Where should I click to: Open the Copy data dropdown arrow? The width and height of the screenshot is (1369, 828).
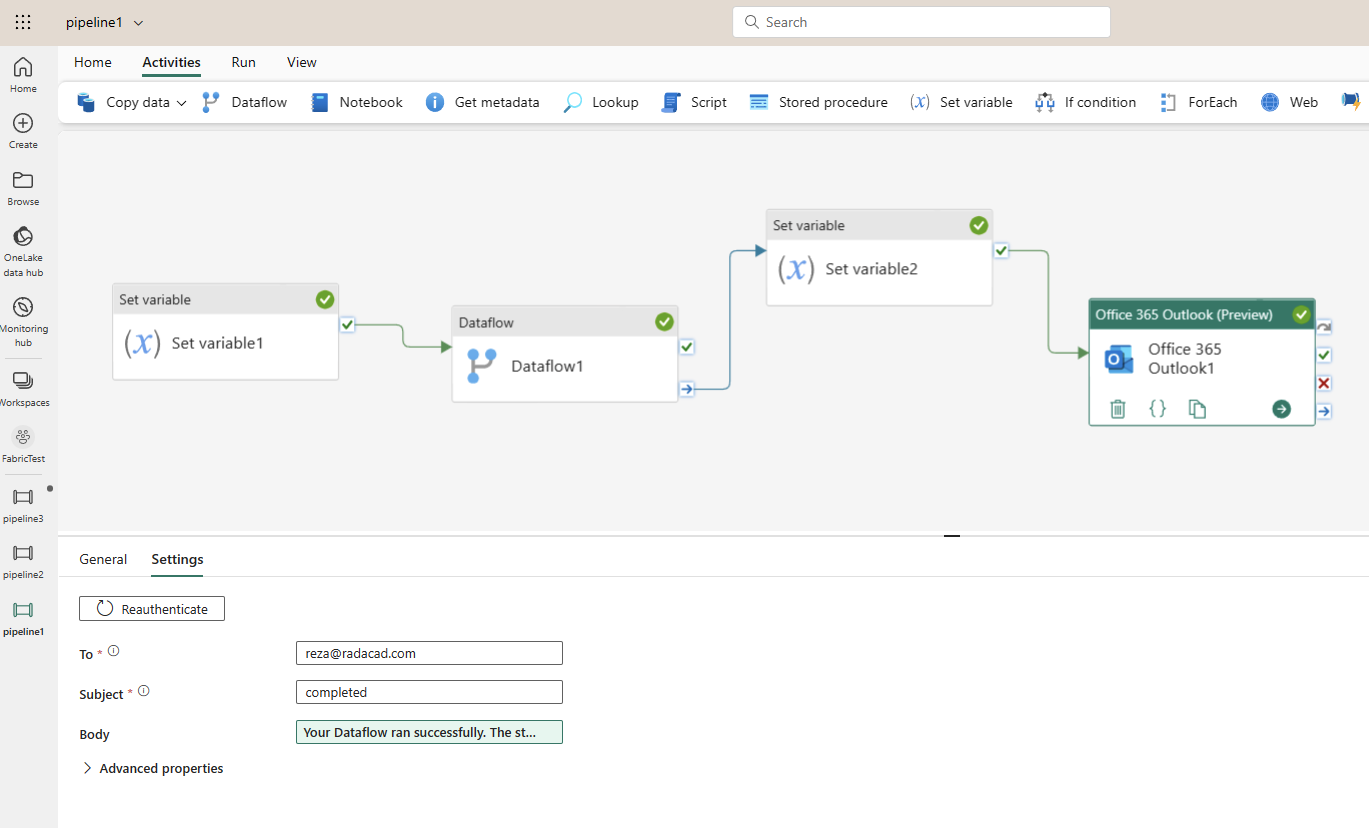click(181, 103)
